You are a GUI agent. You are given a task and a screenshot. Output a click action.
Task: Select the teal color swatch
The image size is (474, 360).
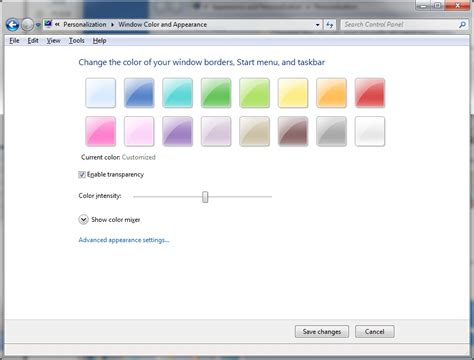[177, 93]
